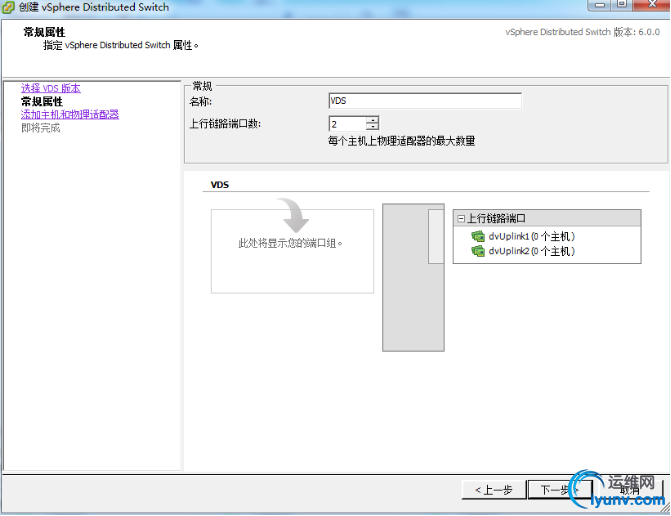Decrease the uplink port count with the down arrow
Screen dimensions: 671x516
[372, 127]
